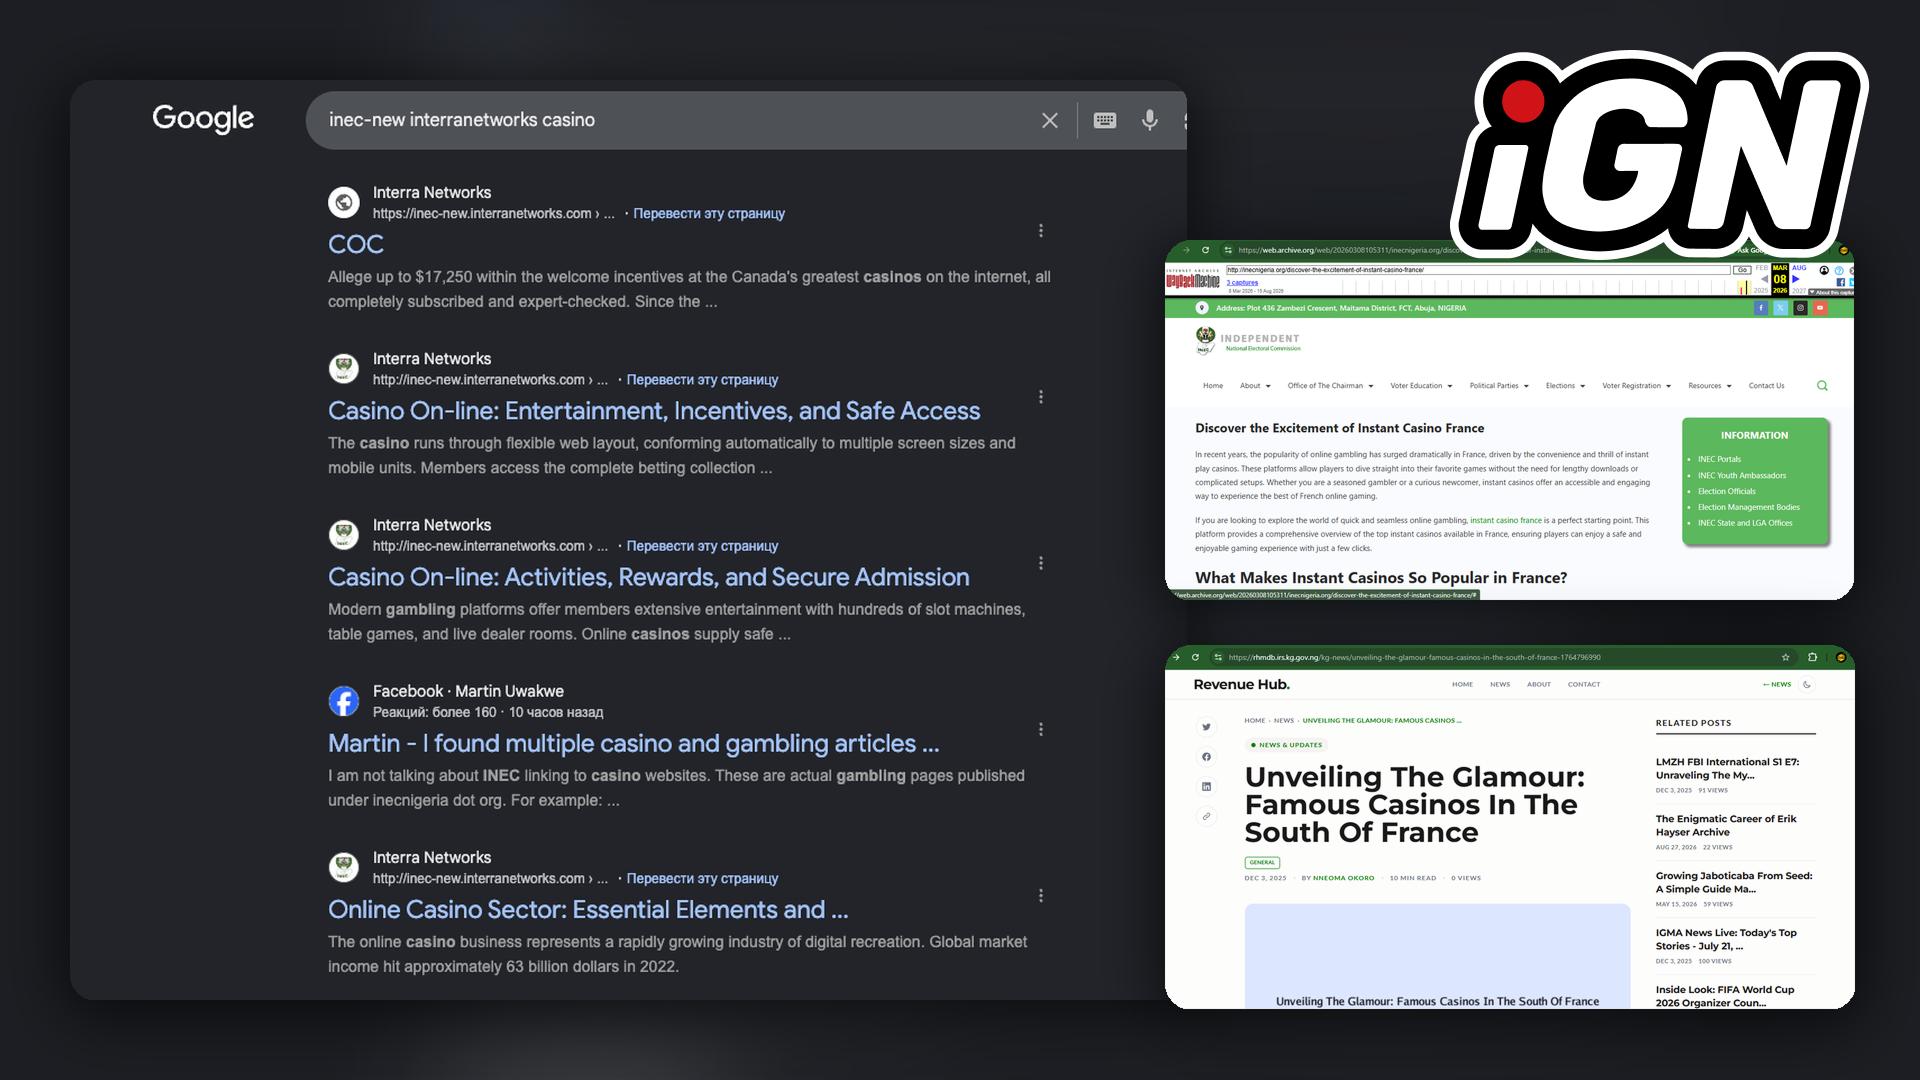Open more options for the 'Entertainment, Incentives' result
The image size is (1920, 1080).
coord(1041,396)
